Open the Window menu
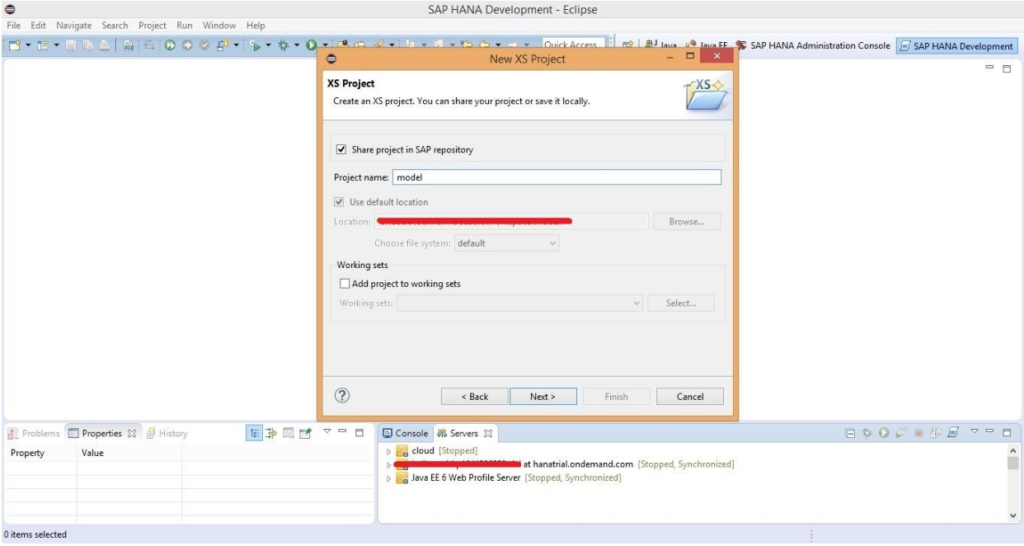This screenshot has width=1024, height=546. pyautogui.click(x=219, y=25)
